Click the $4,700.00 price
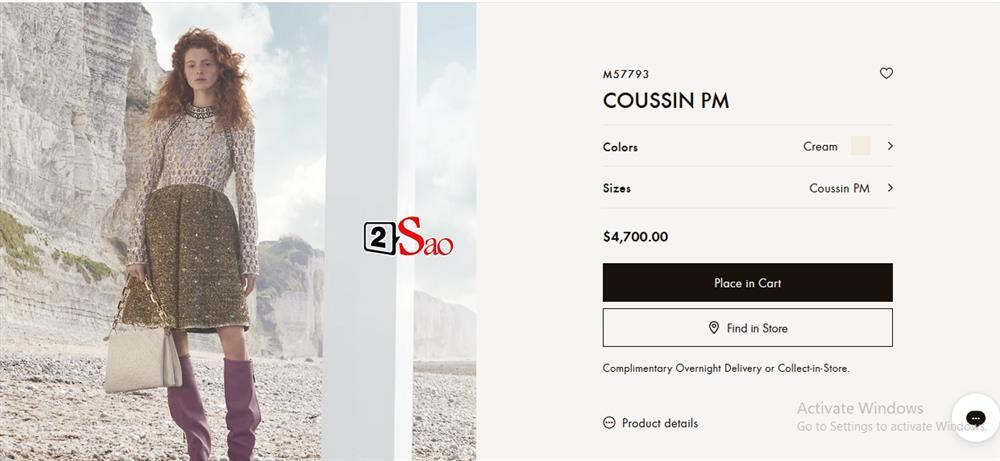 (x=635, y=237)
